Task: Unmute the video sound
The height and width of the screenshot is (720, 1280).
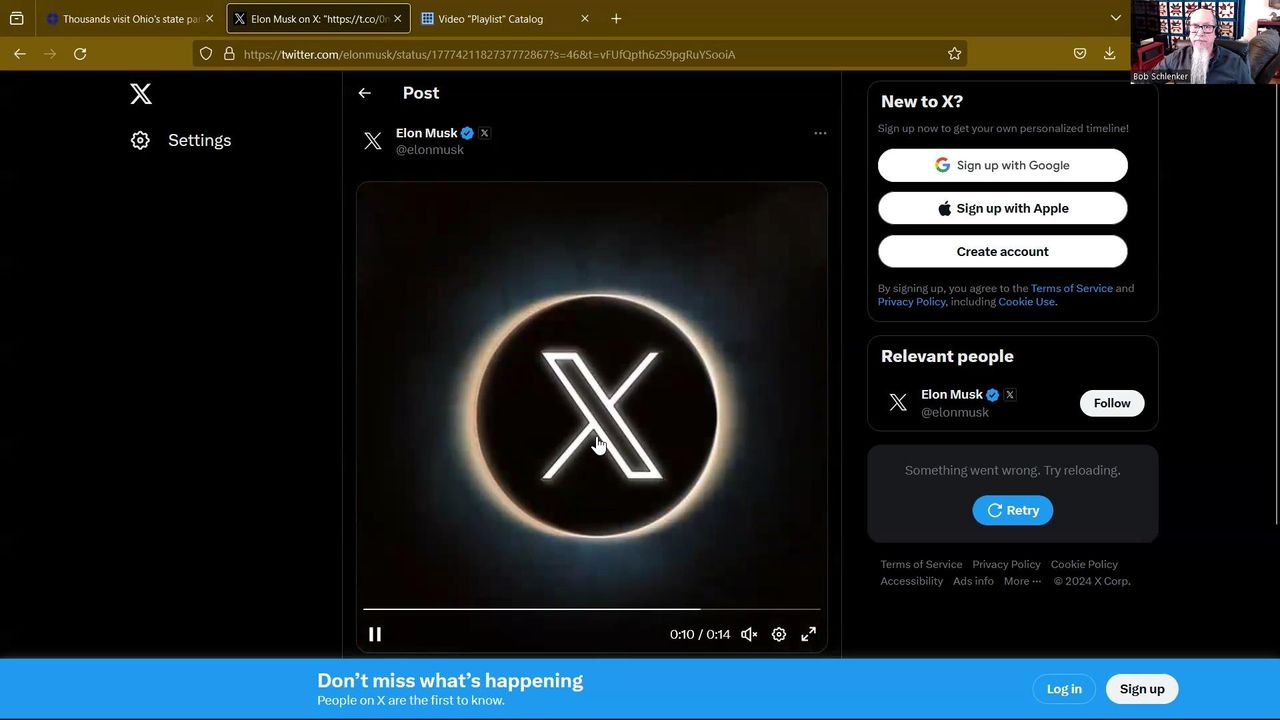Action: tap(749, 634)
